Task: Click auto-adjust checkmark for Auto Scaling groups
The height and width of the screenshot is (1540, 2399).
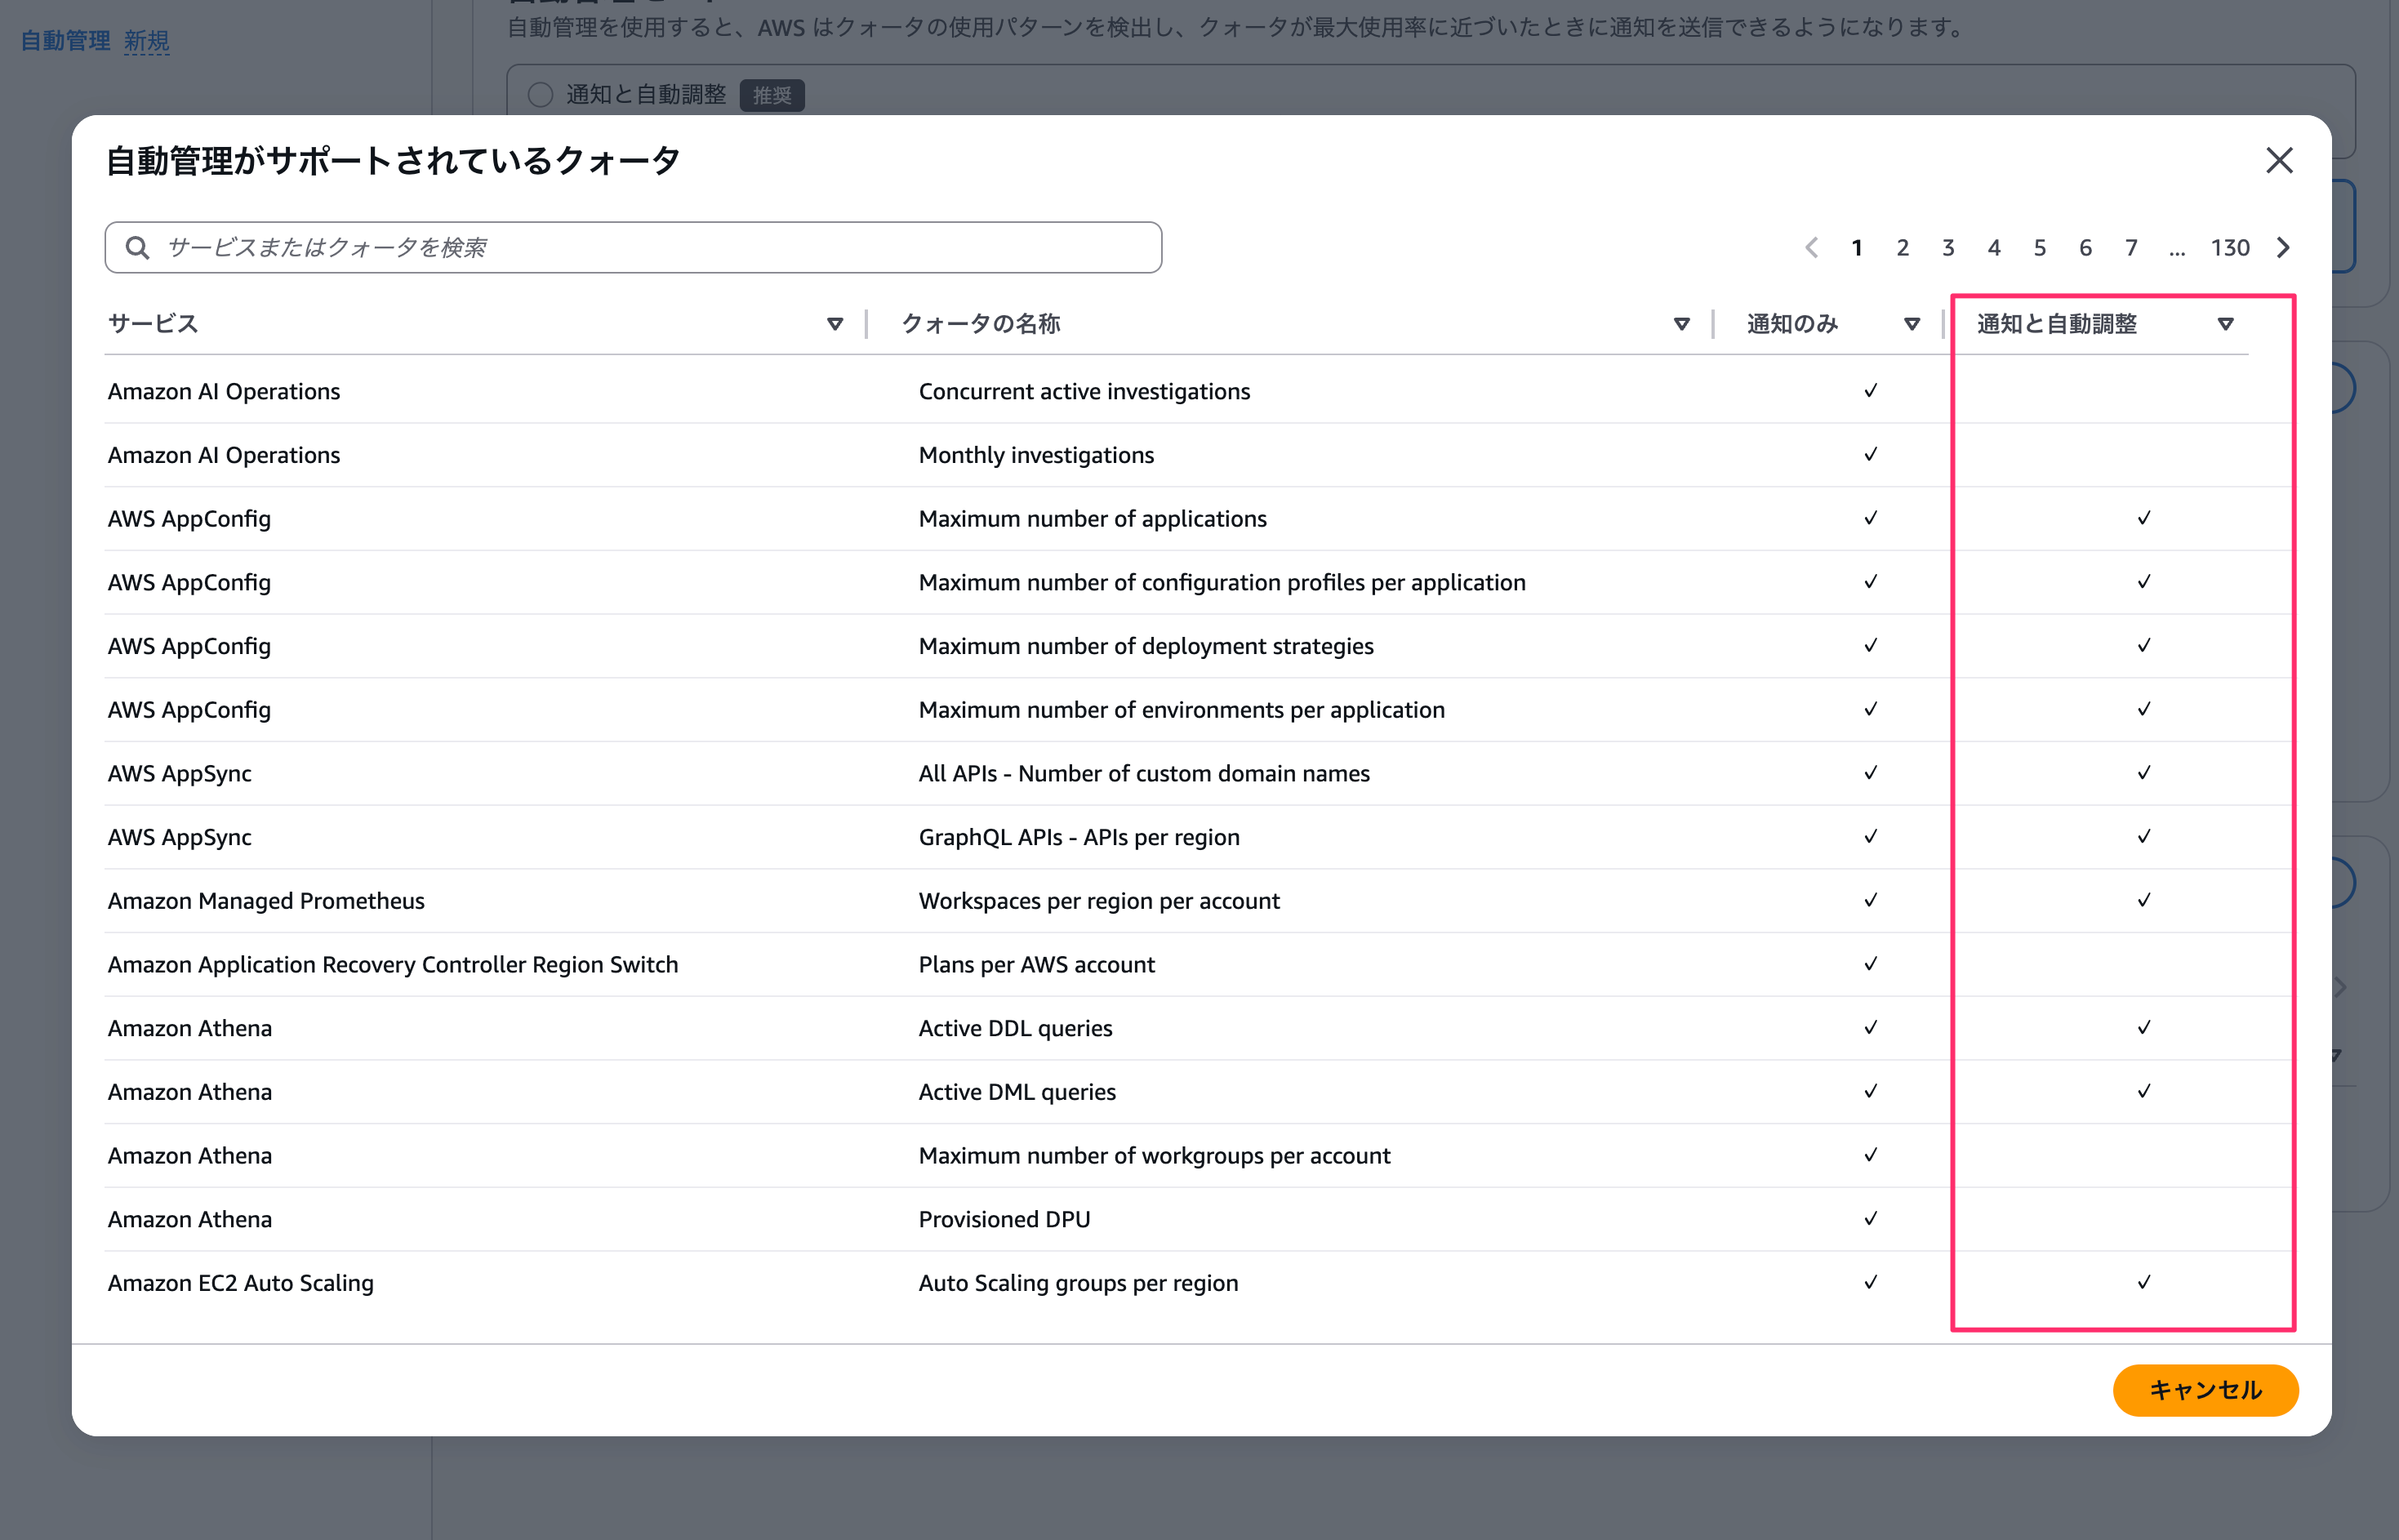Action: [2143, 1283]
